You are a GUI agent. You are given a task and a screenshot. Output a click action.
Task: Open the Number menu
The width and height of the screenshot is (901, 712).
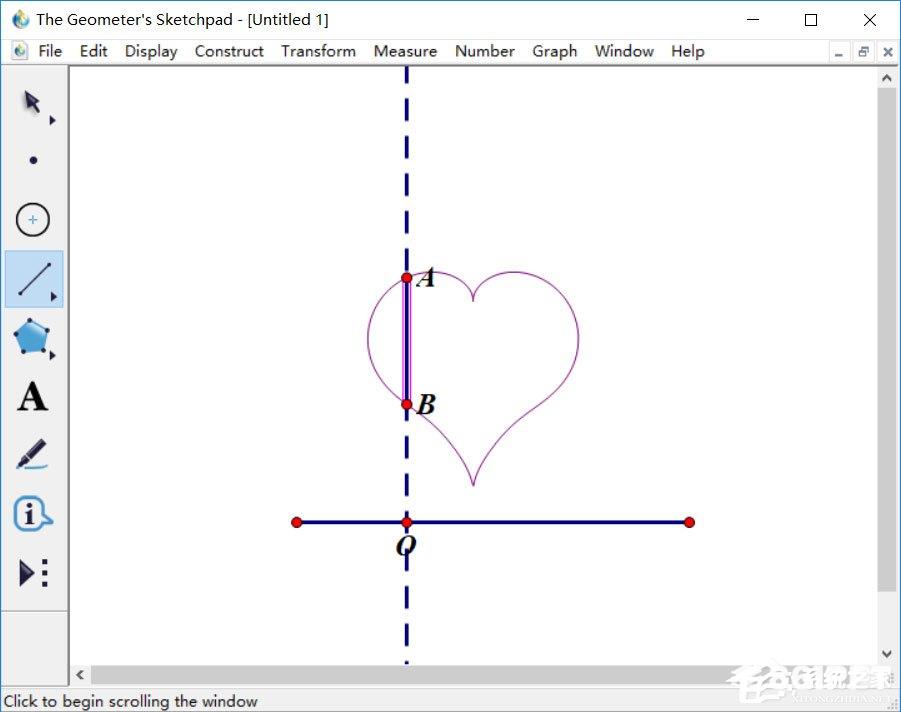[x=484, y=51]
